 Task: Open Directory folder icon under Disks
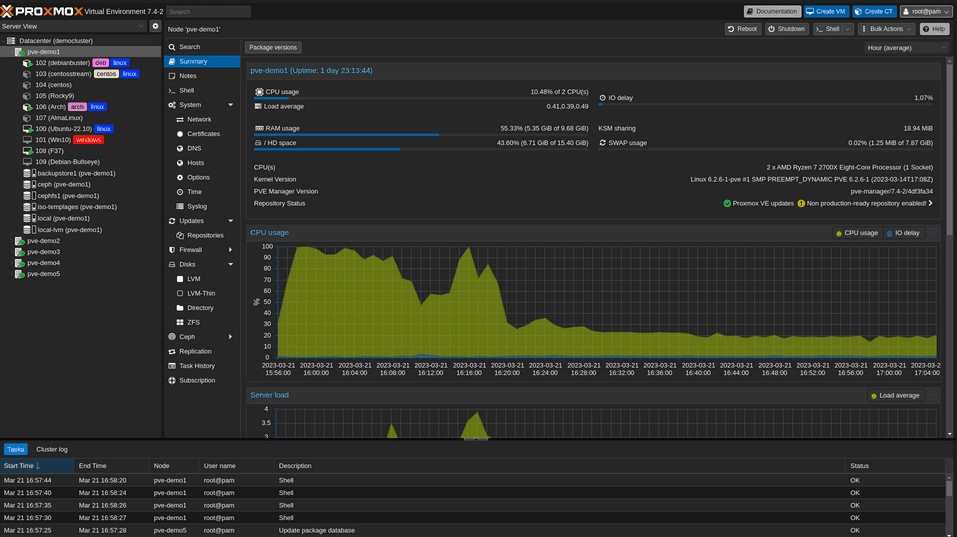click(180, 308)
